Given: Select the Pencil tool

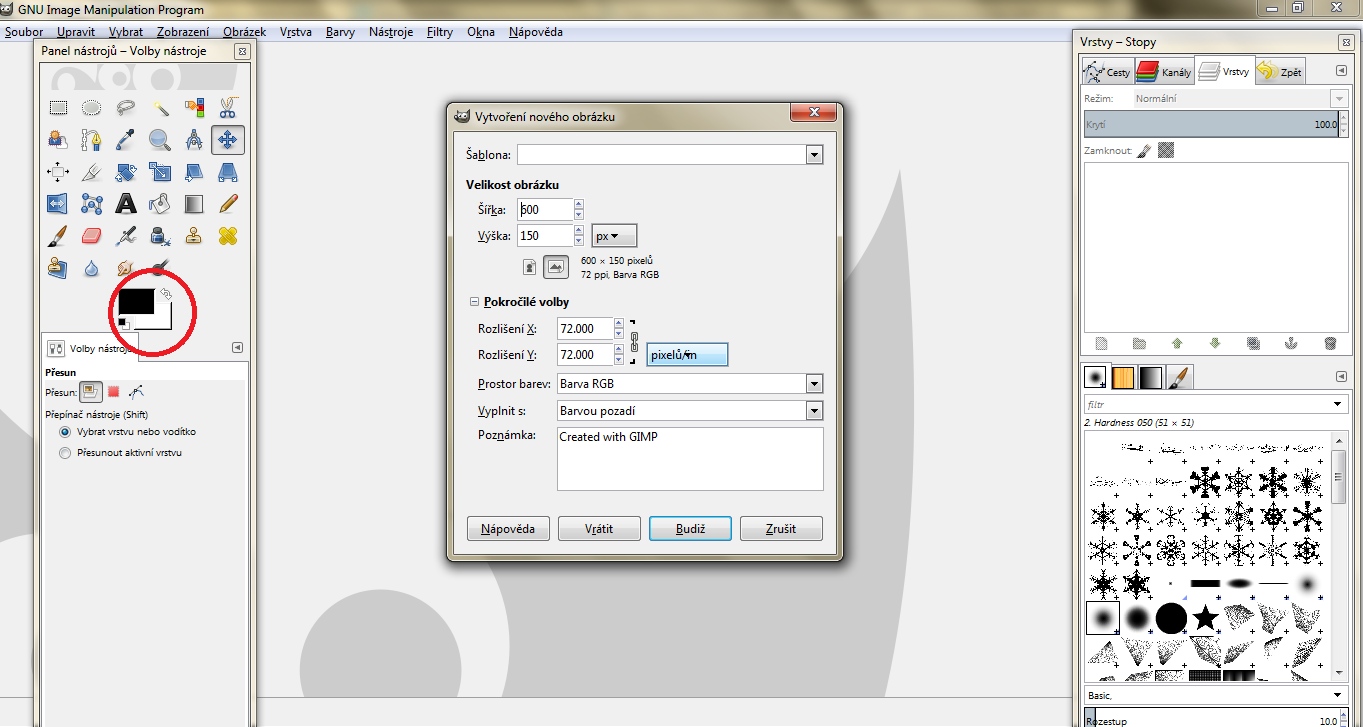Looking at the screenshot, I should pos(228,204).
